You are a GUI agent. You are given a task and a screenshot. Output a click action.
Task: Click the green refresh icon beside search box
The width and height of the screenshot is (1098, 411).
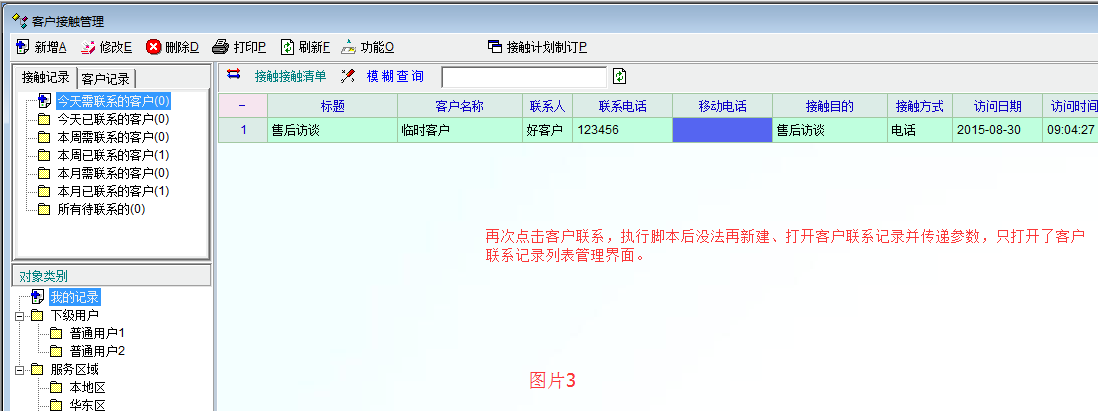point(620,76)
